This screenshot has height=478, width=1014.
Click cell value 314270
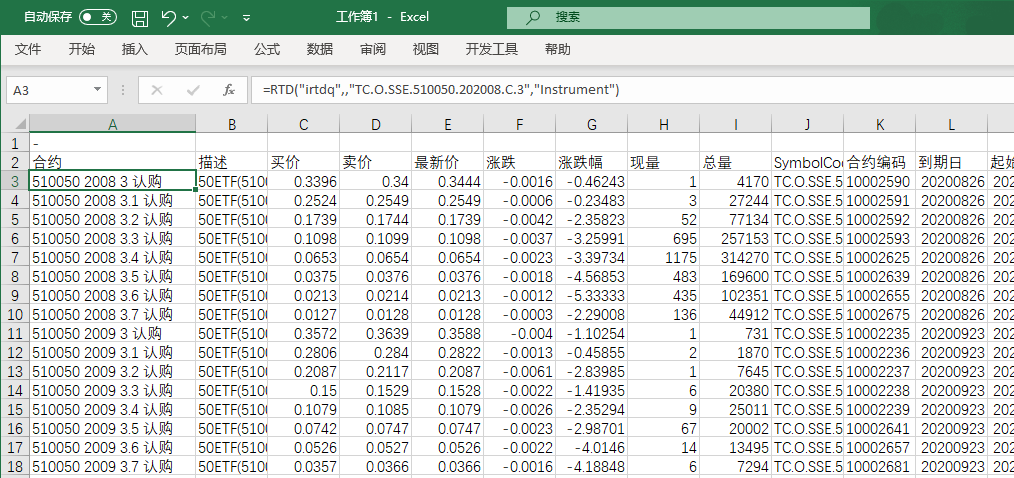(735, 258)
